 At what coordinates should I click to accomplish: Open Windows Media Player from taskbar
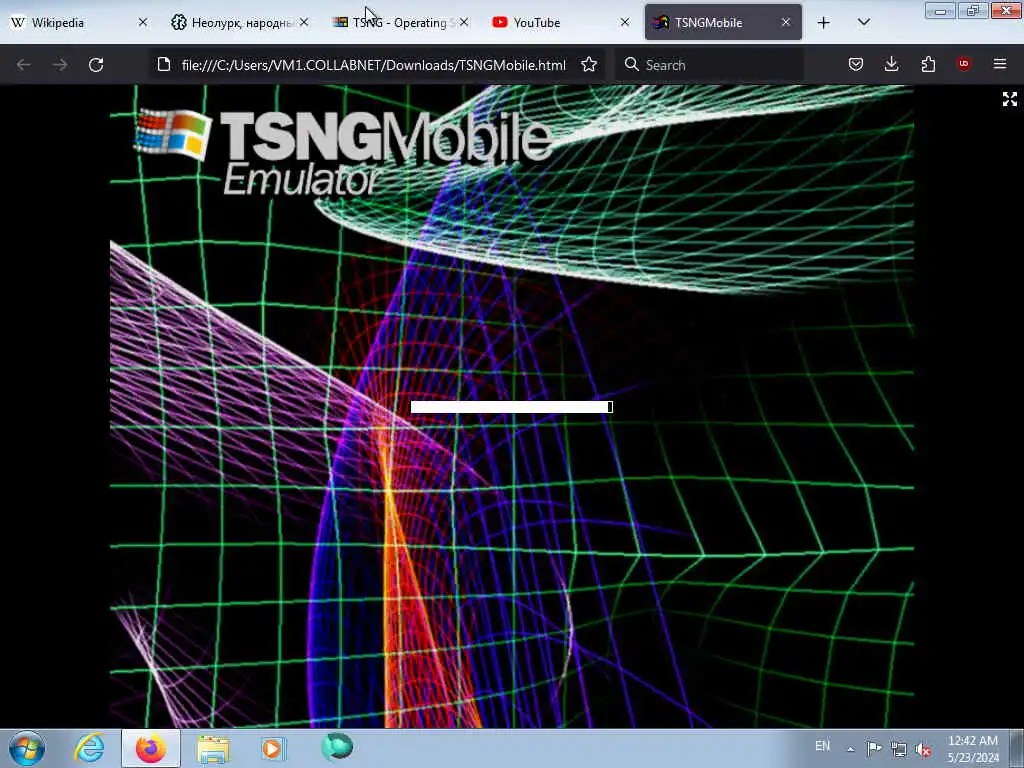tap(274, 748)
